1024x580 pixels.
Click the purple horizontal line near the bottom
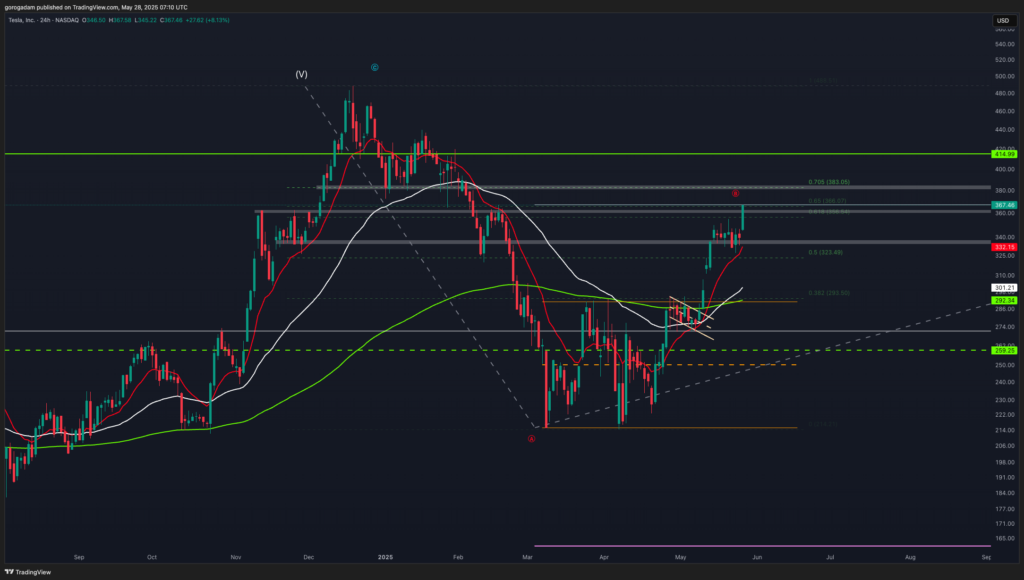760,546
